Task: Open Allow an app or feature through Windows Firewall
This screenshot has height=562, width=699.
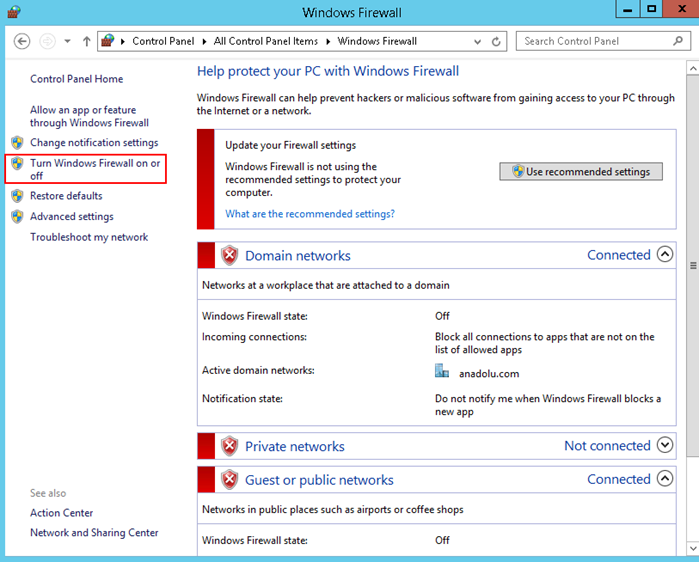Action: pos(89,116)
